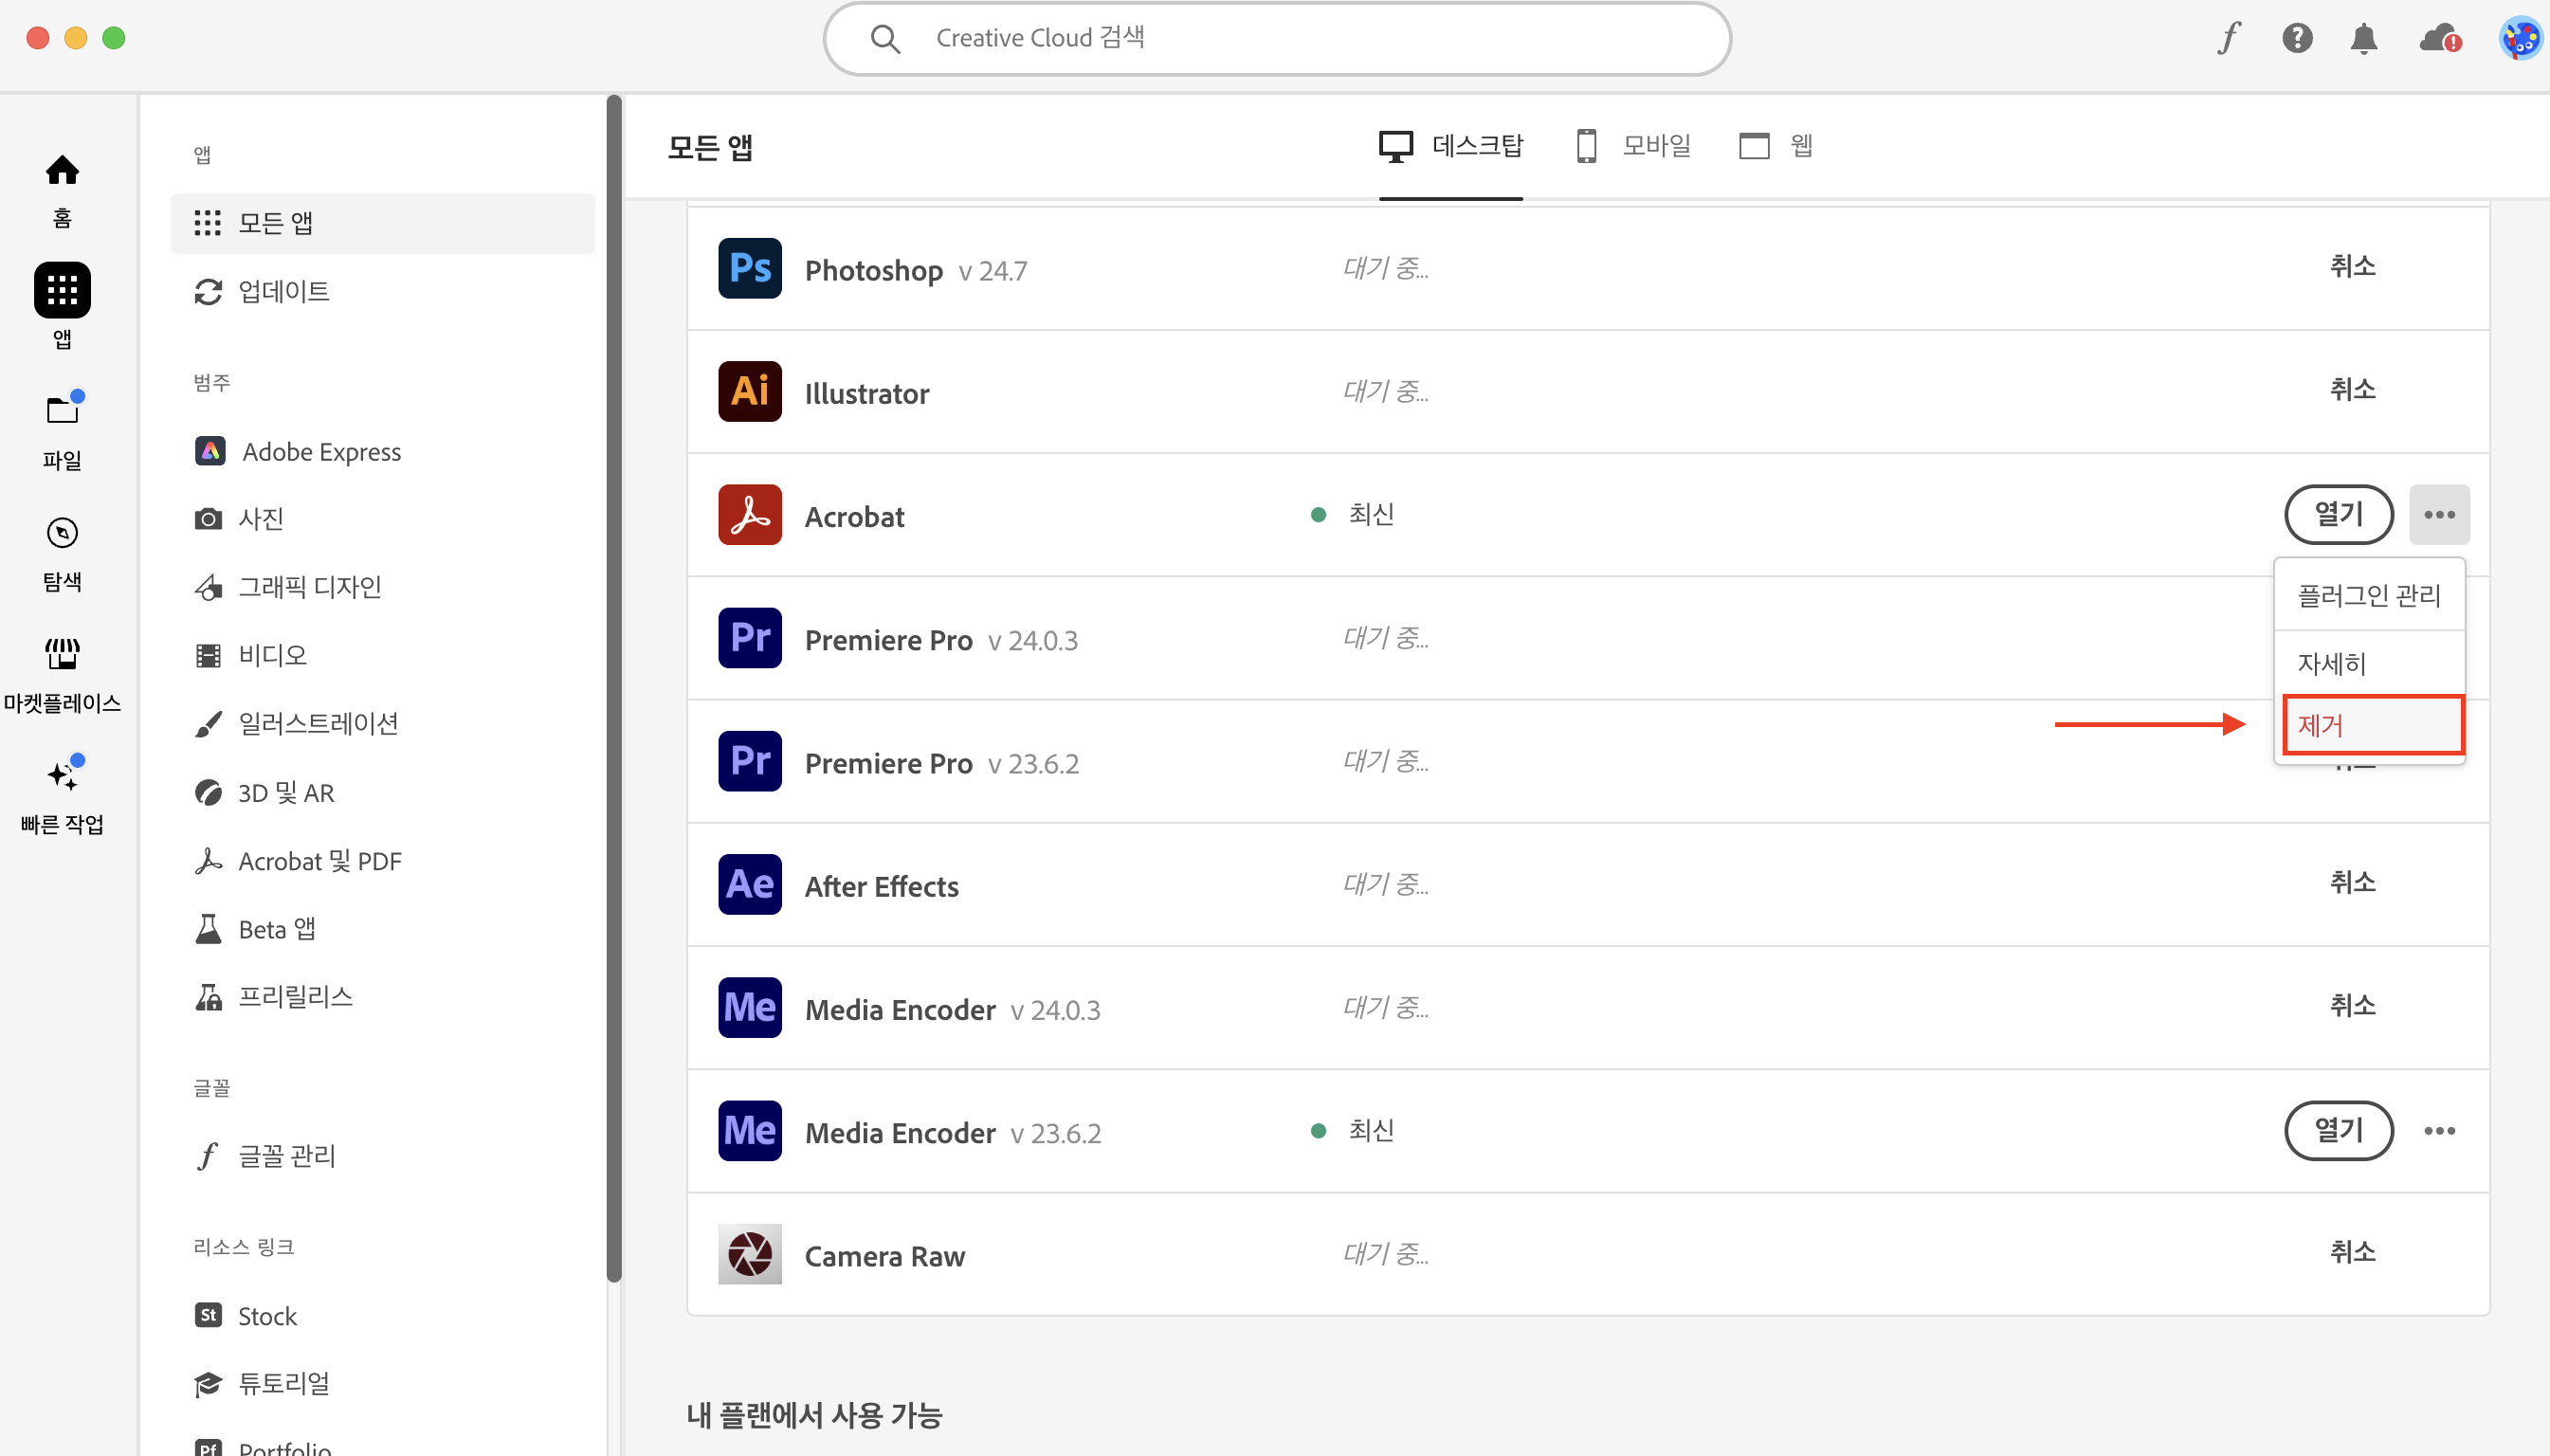Click the help question mark icon
The image size is (2550, 1456).
click(x=2297, y=38)
